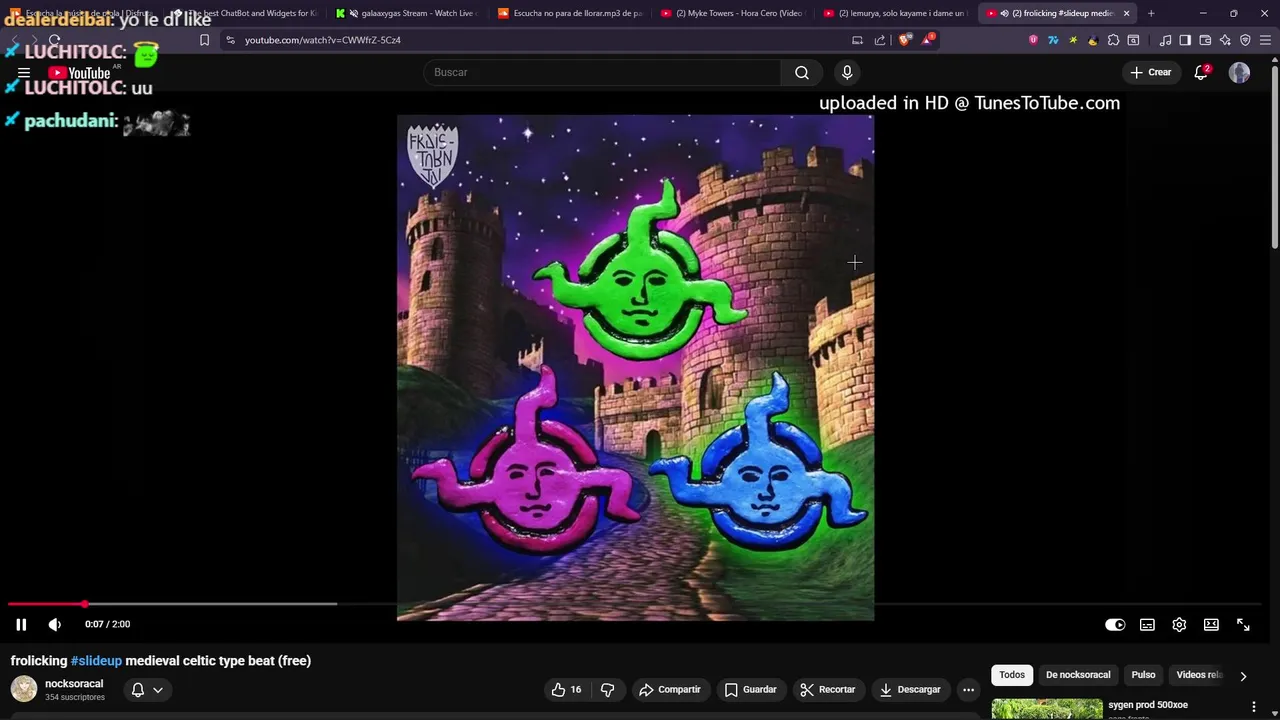Toggle subtitles on the player
Screen dimensions: 1280x720
tap(1147, 624)
